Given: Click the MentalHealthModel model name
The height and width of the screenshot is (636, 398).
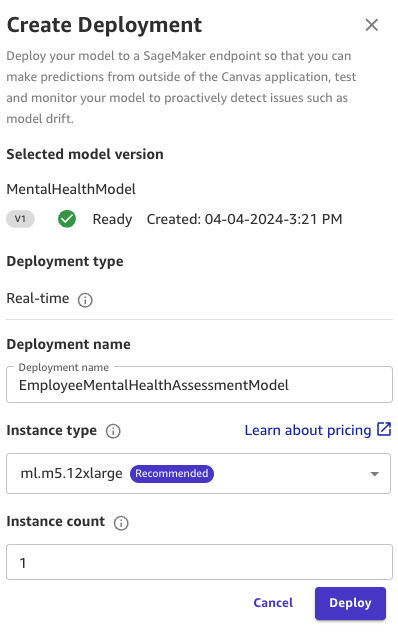Looking at the screenshot, I should pos(71,189).
